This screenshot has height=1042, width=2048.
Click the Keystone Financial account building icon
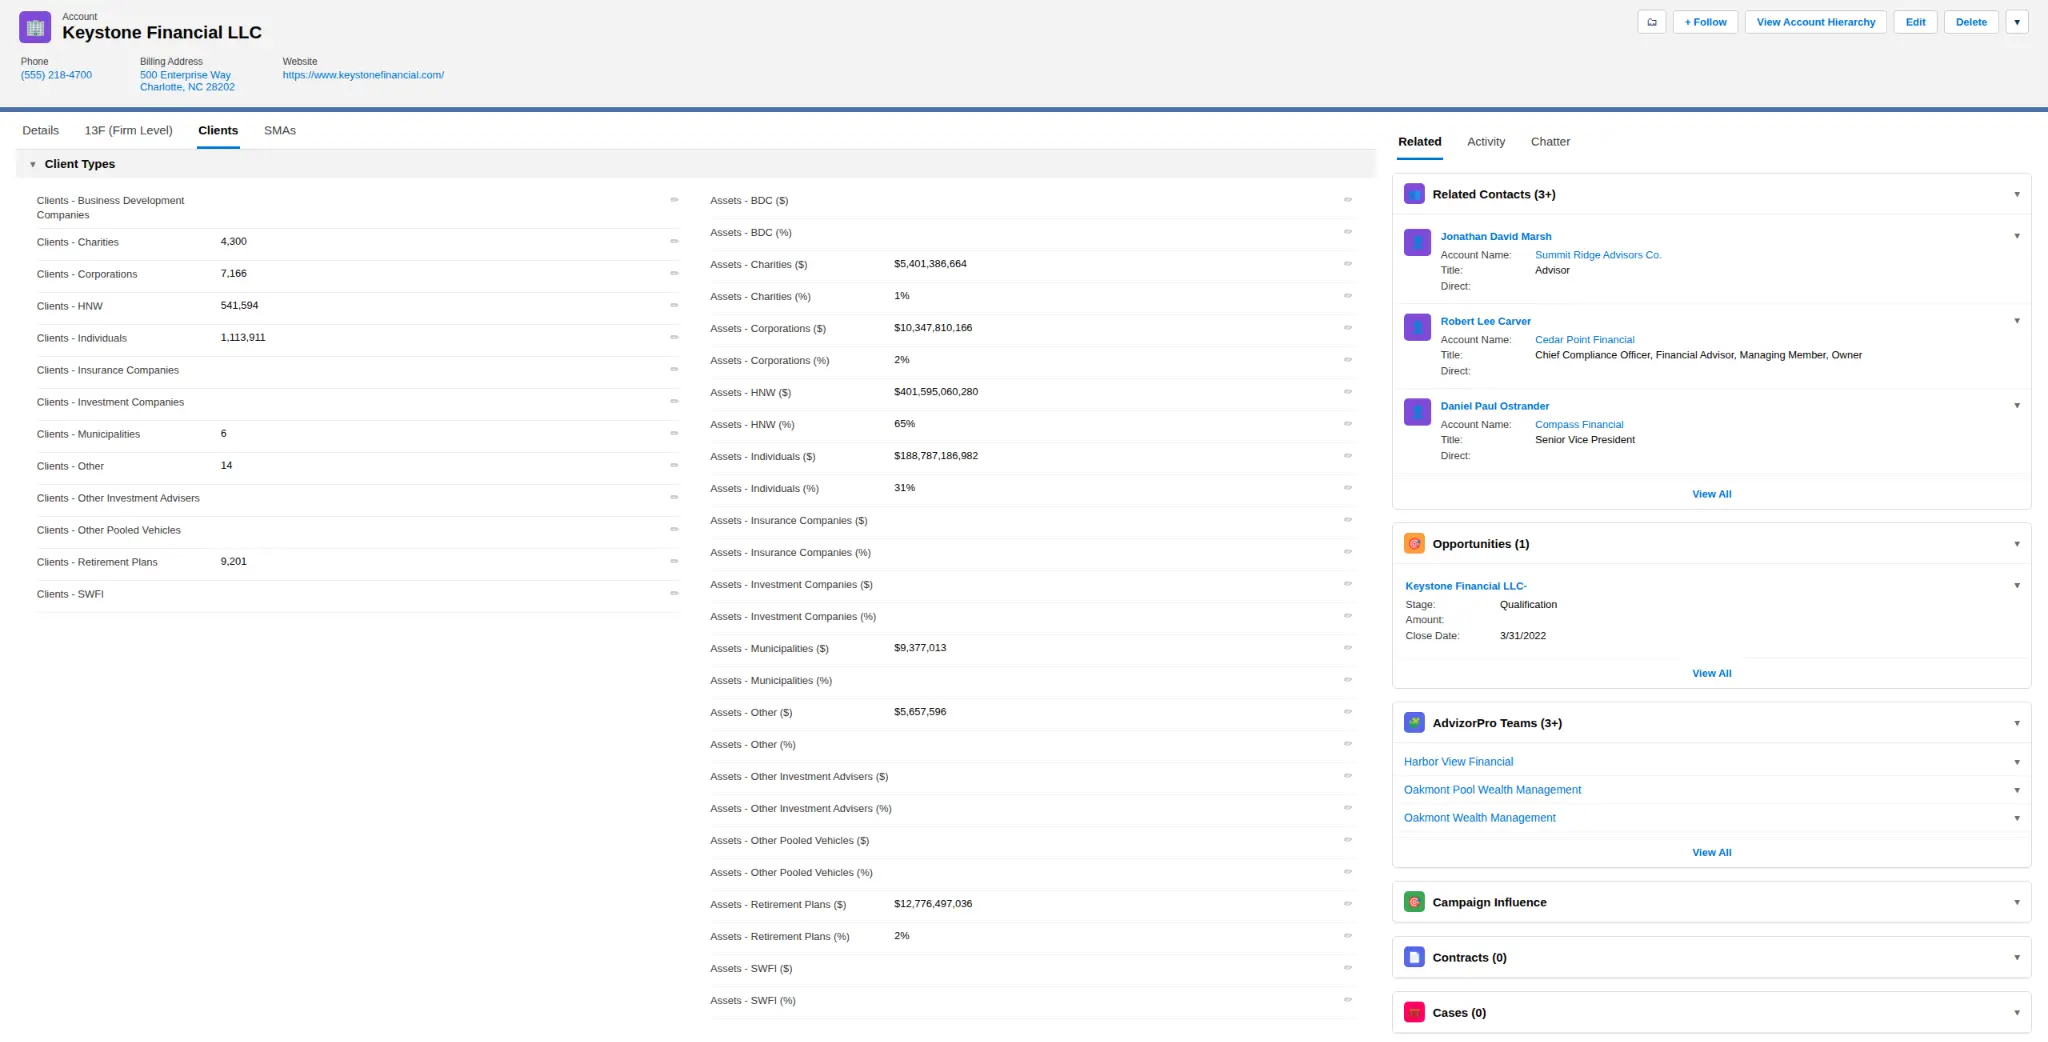(x=35, y=27)
